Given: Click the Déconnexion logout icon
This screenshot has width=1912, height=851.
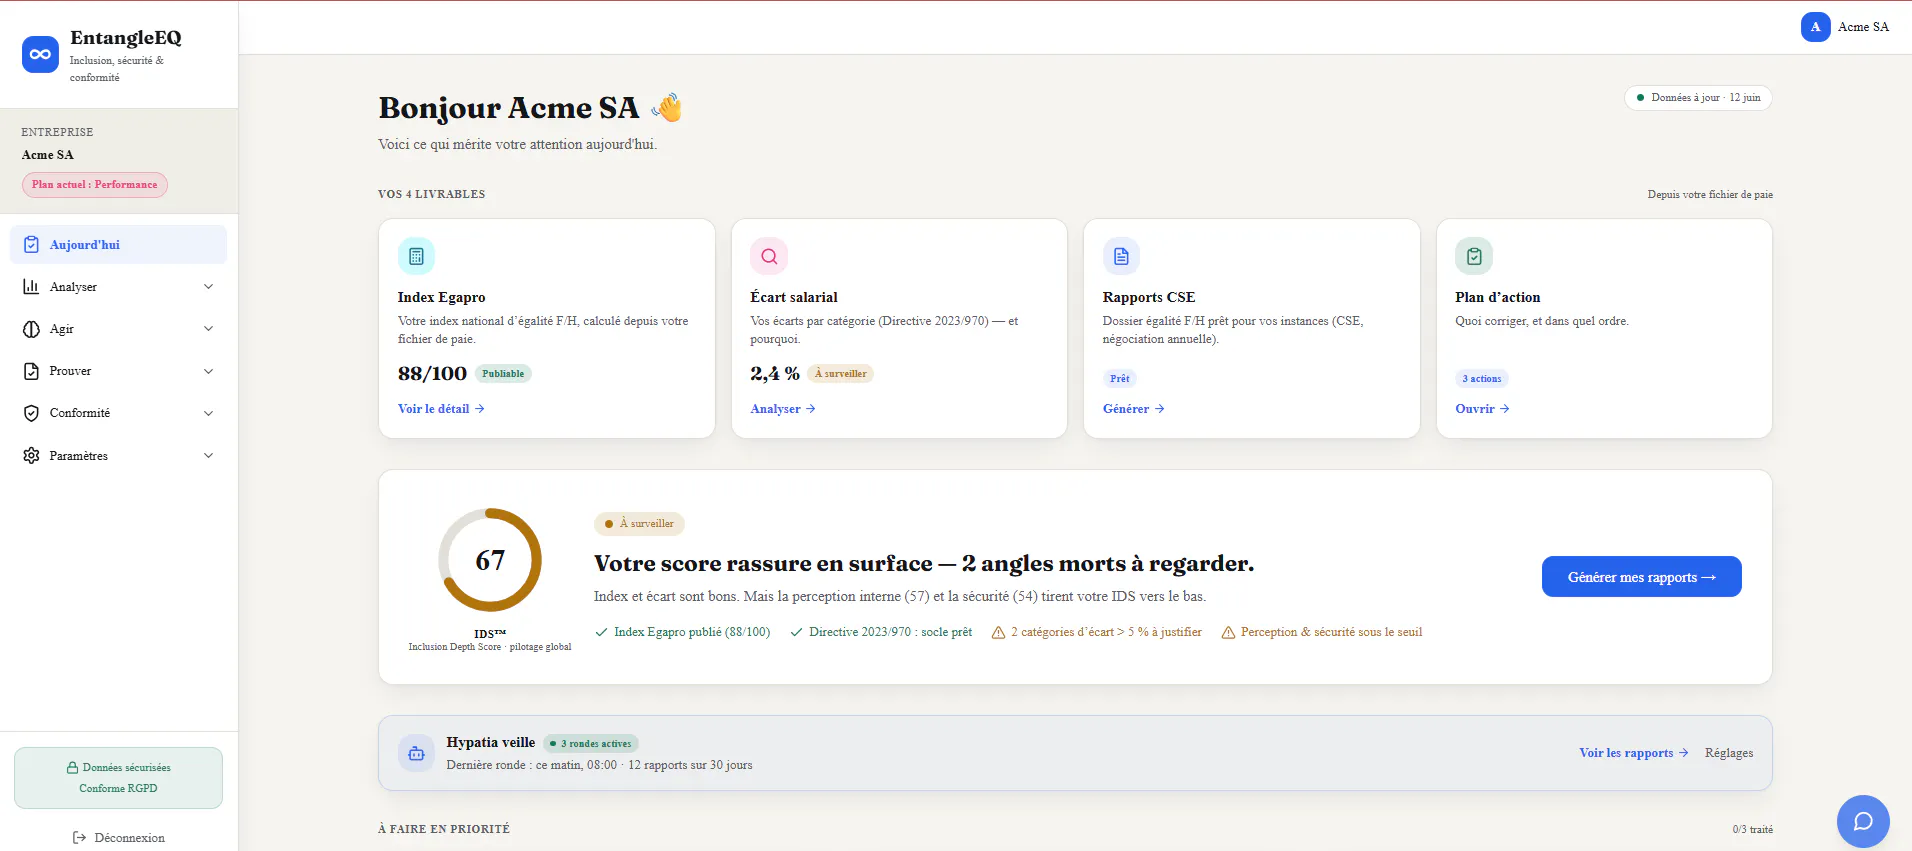Looking at the screenshot, I should [x=80, y=838].
